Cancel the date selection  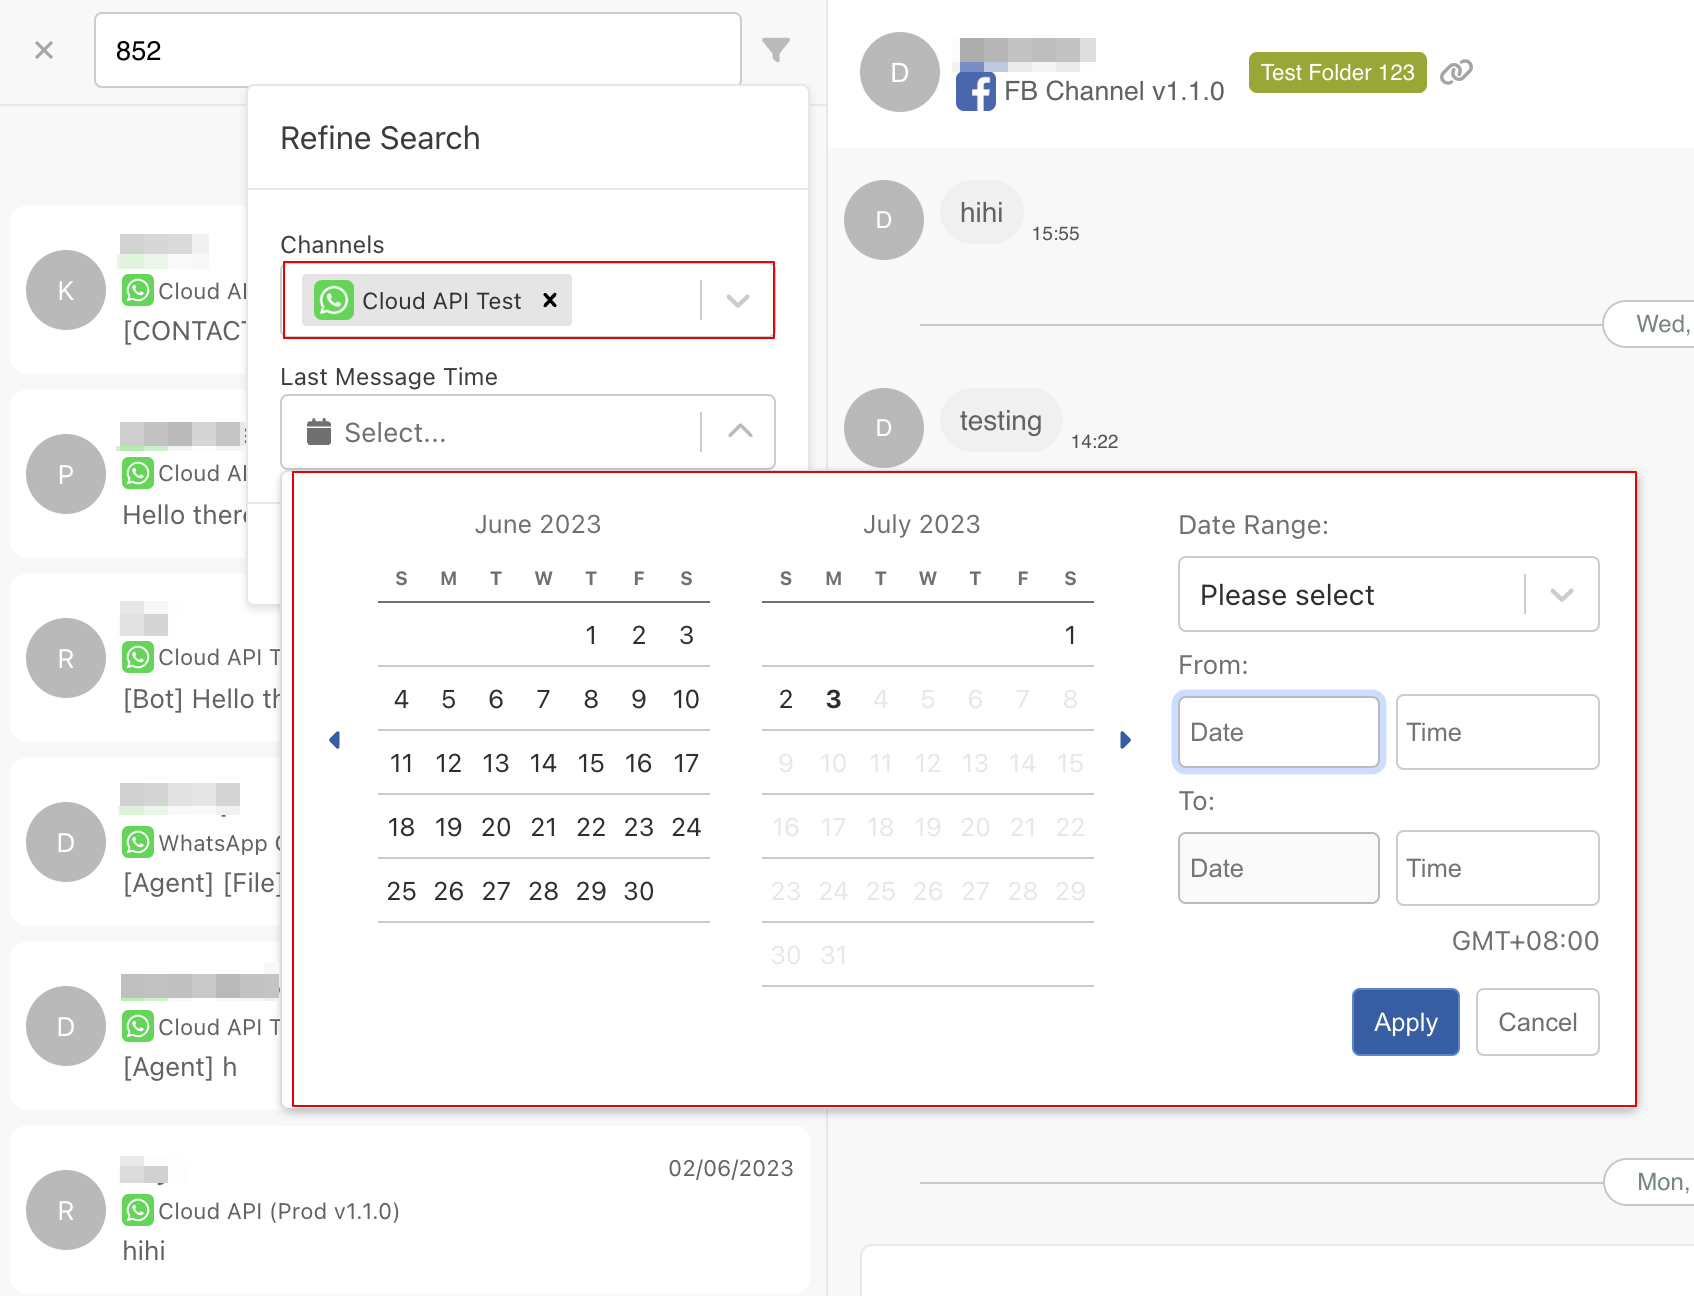(x=1537, y=1022)
